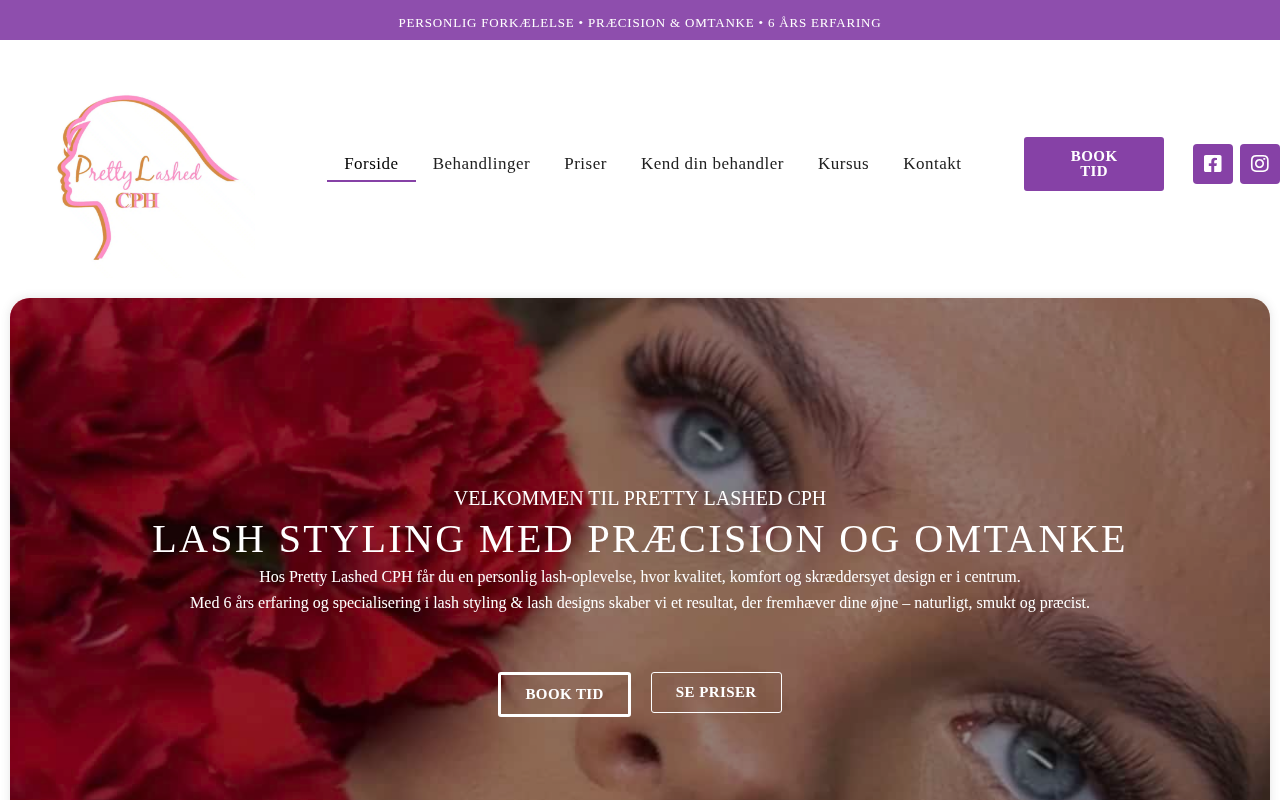This screenshot has height=800, width=1280.
Task: Click the top announcement banner text
Action: click(x=640, y=22)
